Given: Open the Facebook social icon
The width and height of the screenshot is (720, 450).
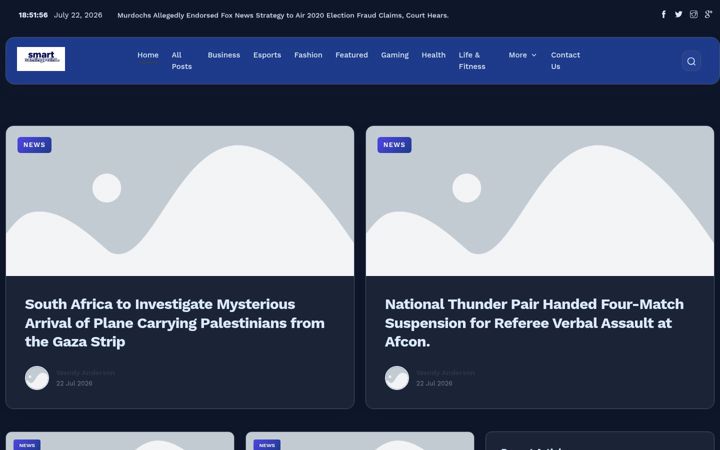Looking at the screenshot, I should point(664,14).
